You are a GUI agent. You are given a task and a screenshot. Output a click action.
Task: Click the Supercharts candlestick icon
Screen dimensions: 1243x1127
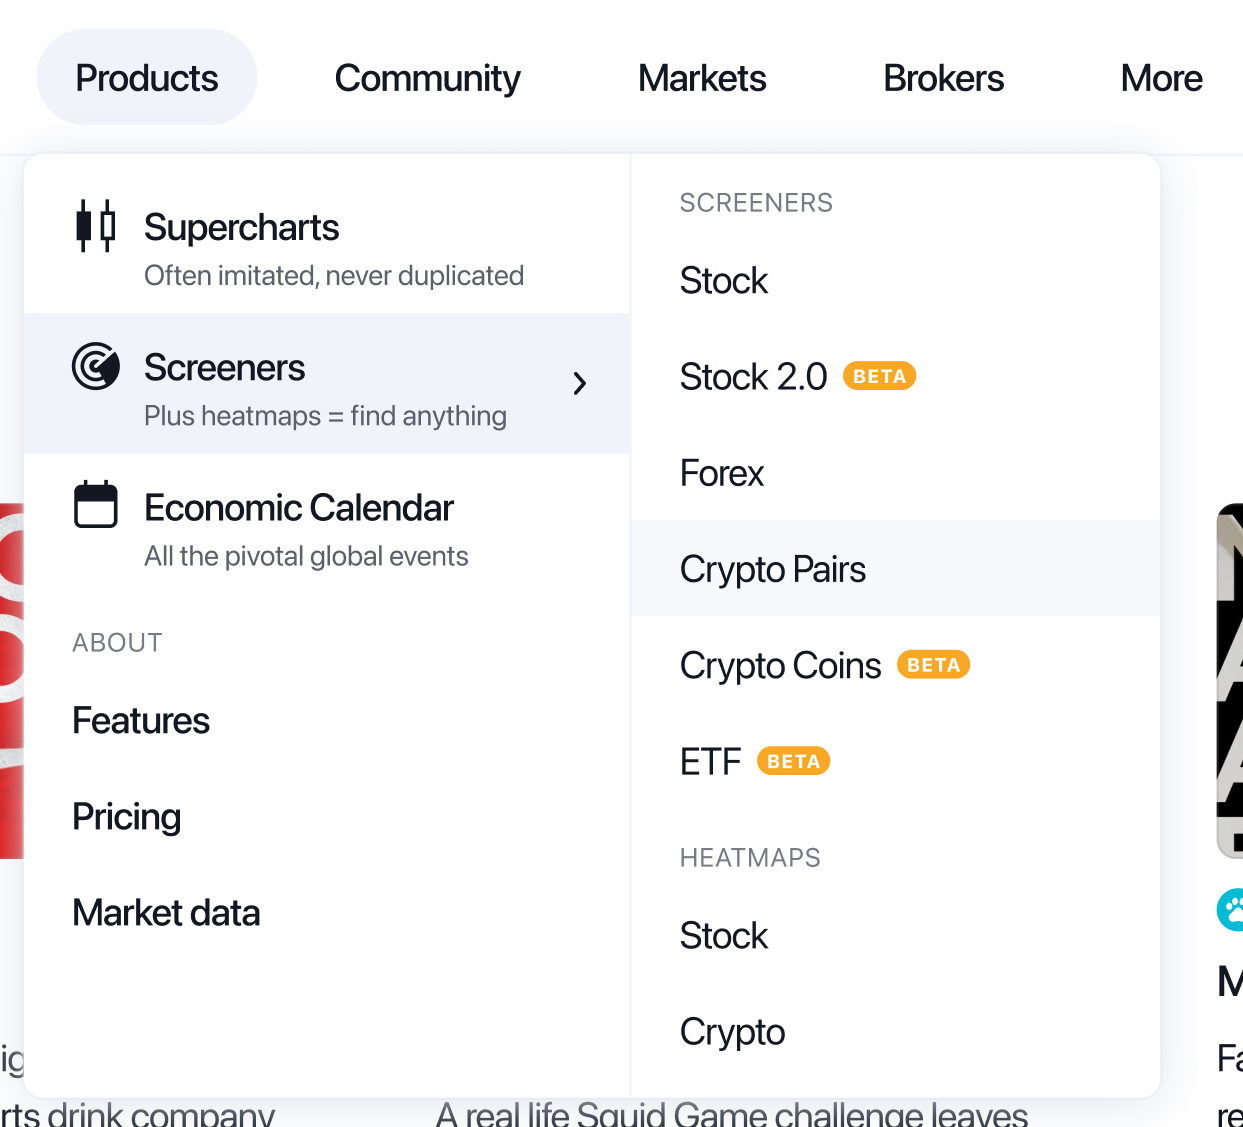[96, 226]
